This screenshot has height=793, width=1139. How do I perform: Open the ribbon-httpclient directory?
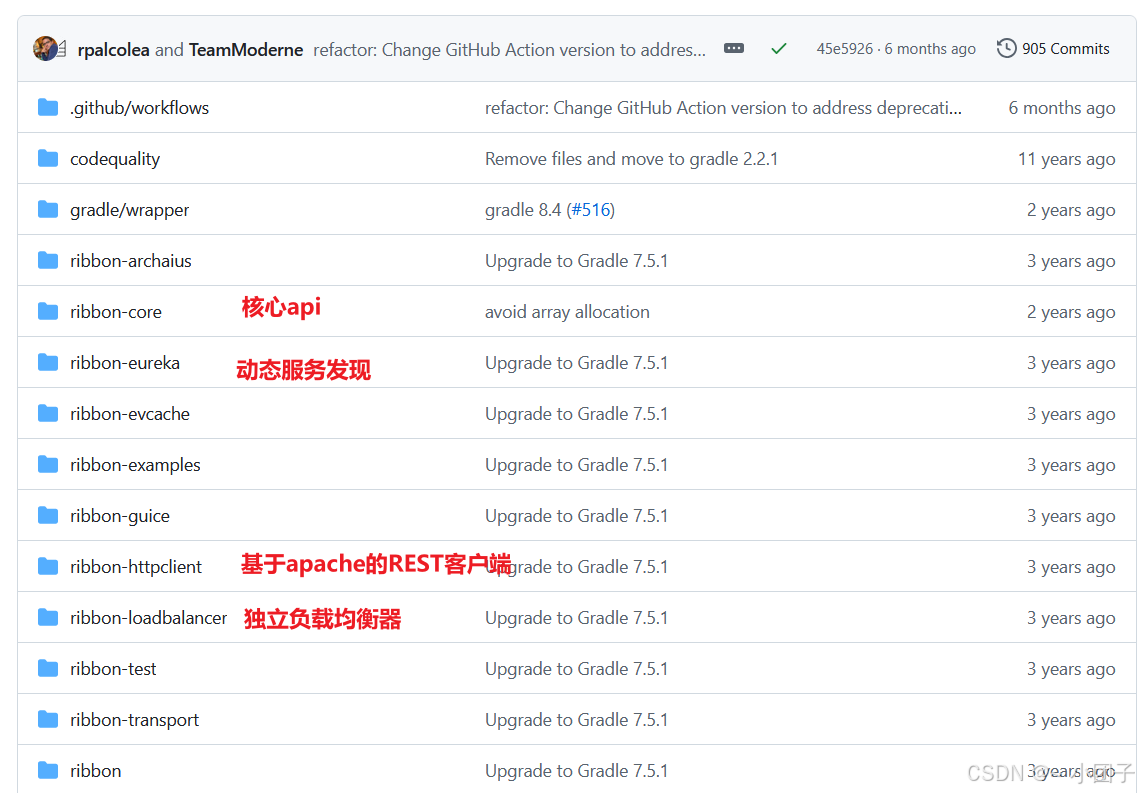point(136,566)
